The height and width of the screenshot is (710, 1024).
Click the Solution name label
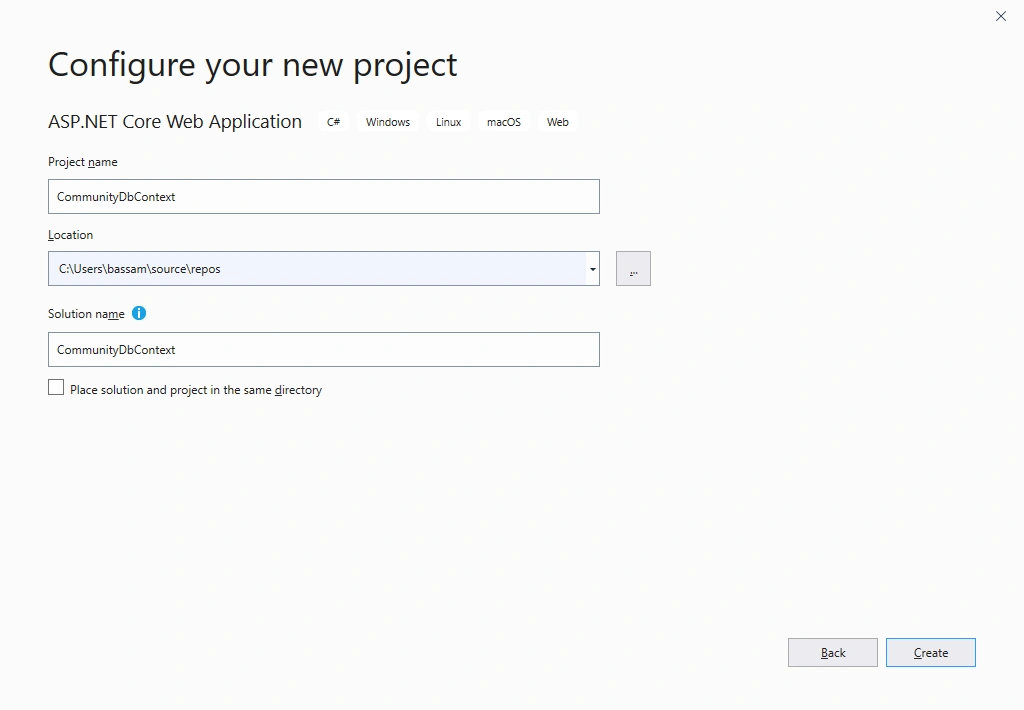click(x=86, y=314)
